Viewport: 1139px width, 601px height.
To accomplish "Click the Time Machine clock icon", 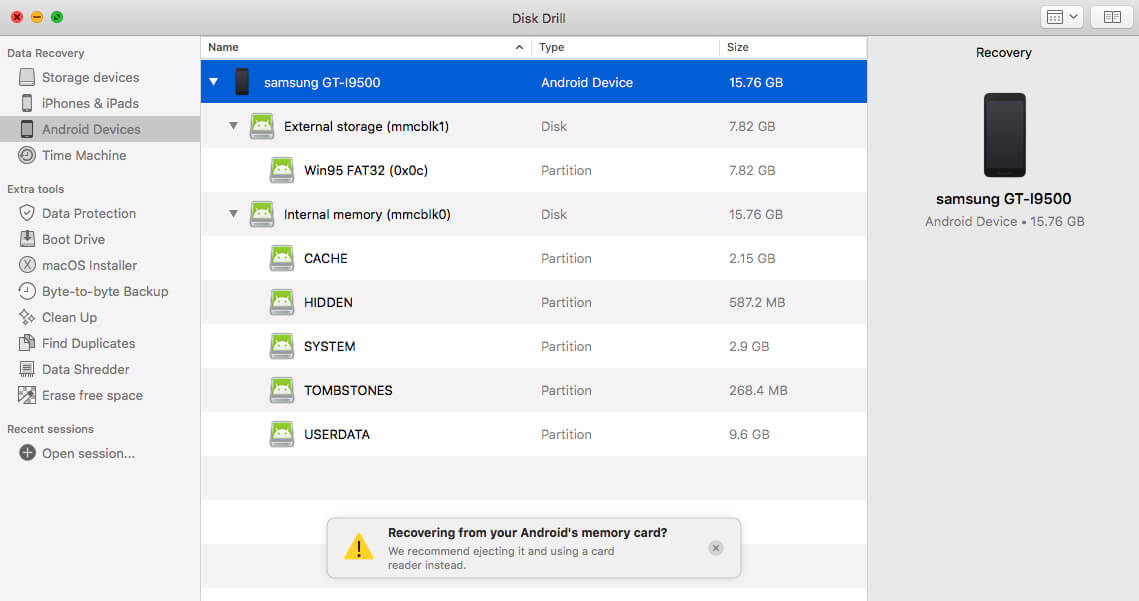I will click(27, 155).
